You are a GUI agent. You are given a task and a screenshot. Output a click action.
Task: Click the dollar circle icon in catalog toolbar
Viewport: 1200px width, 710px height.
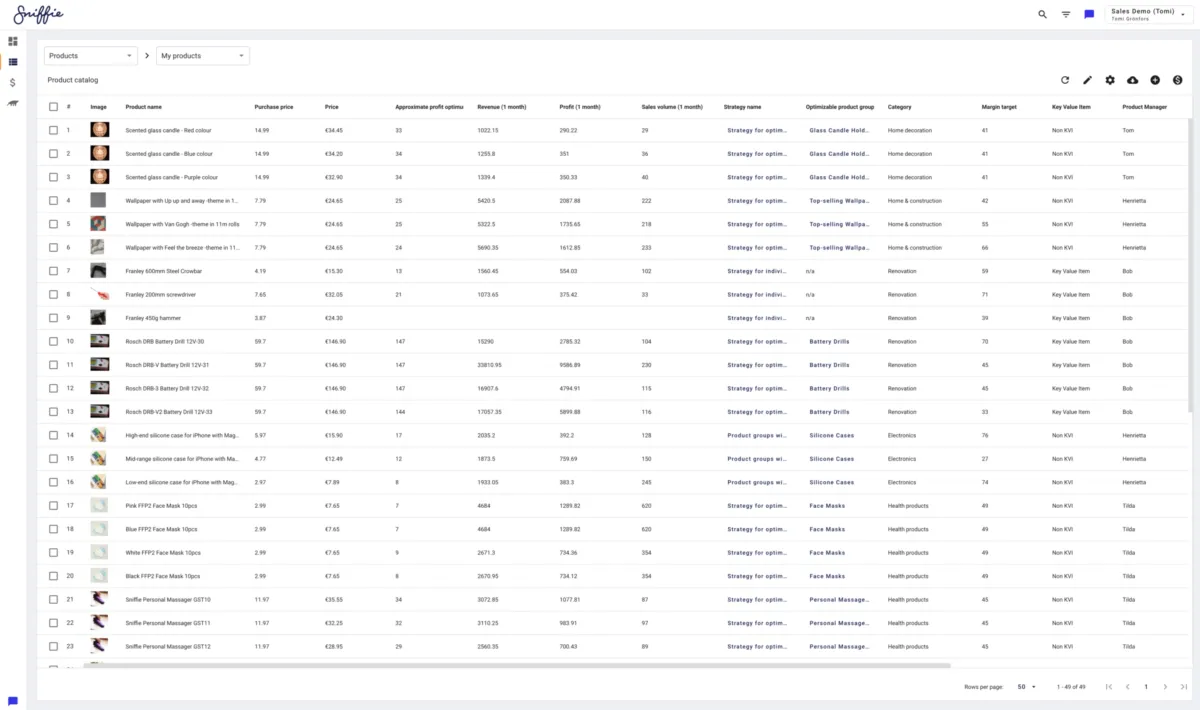pos(1178,80)
